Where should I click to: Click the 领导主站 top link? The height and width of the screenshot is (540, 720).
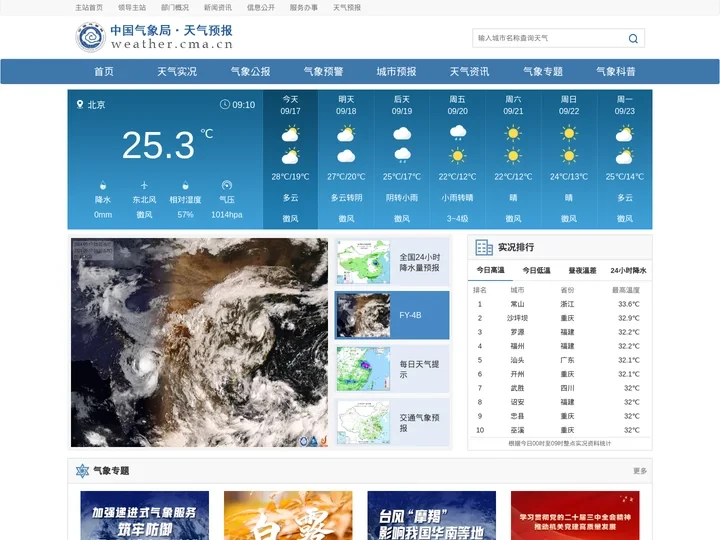[132, 8]
